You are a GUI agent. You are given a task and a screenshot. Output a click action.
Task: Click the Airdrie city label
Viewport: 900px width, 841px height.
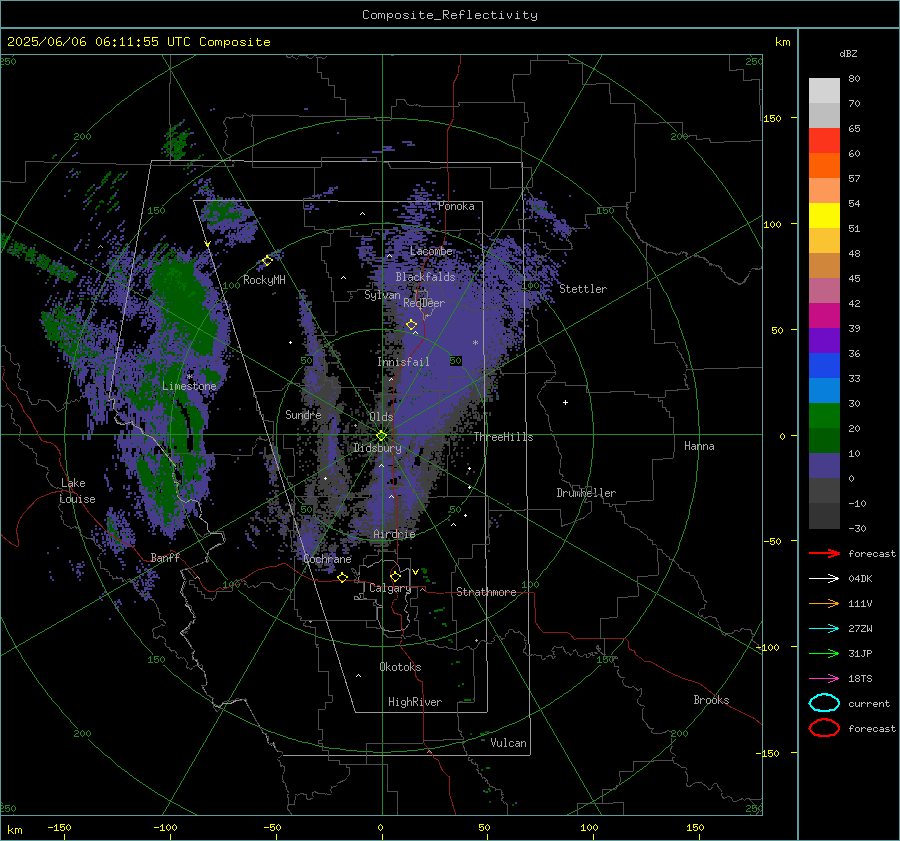click(x=394, y=534)
